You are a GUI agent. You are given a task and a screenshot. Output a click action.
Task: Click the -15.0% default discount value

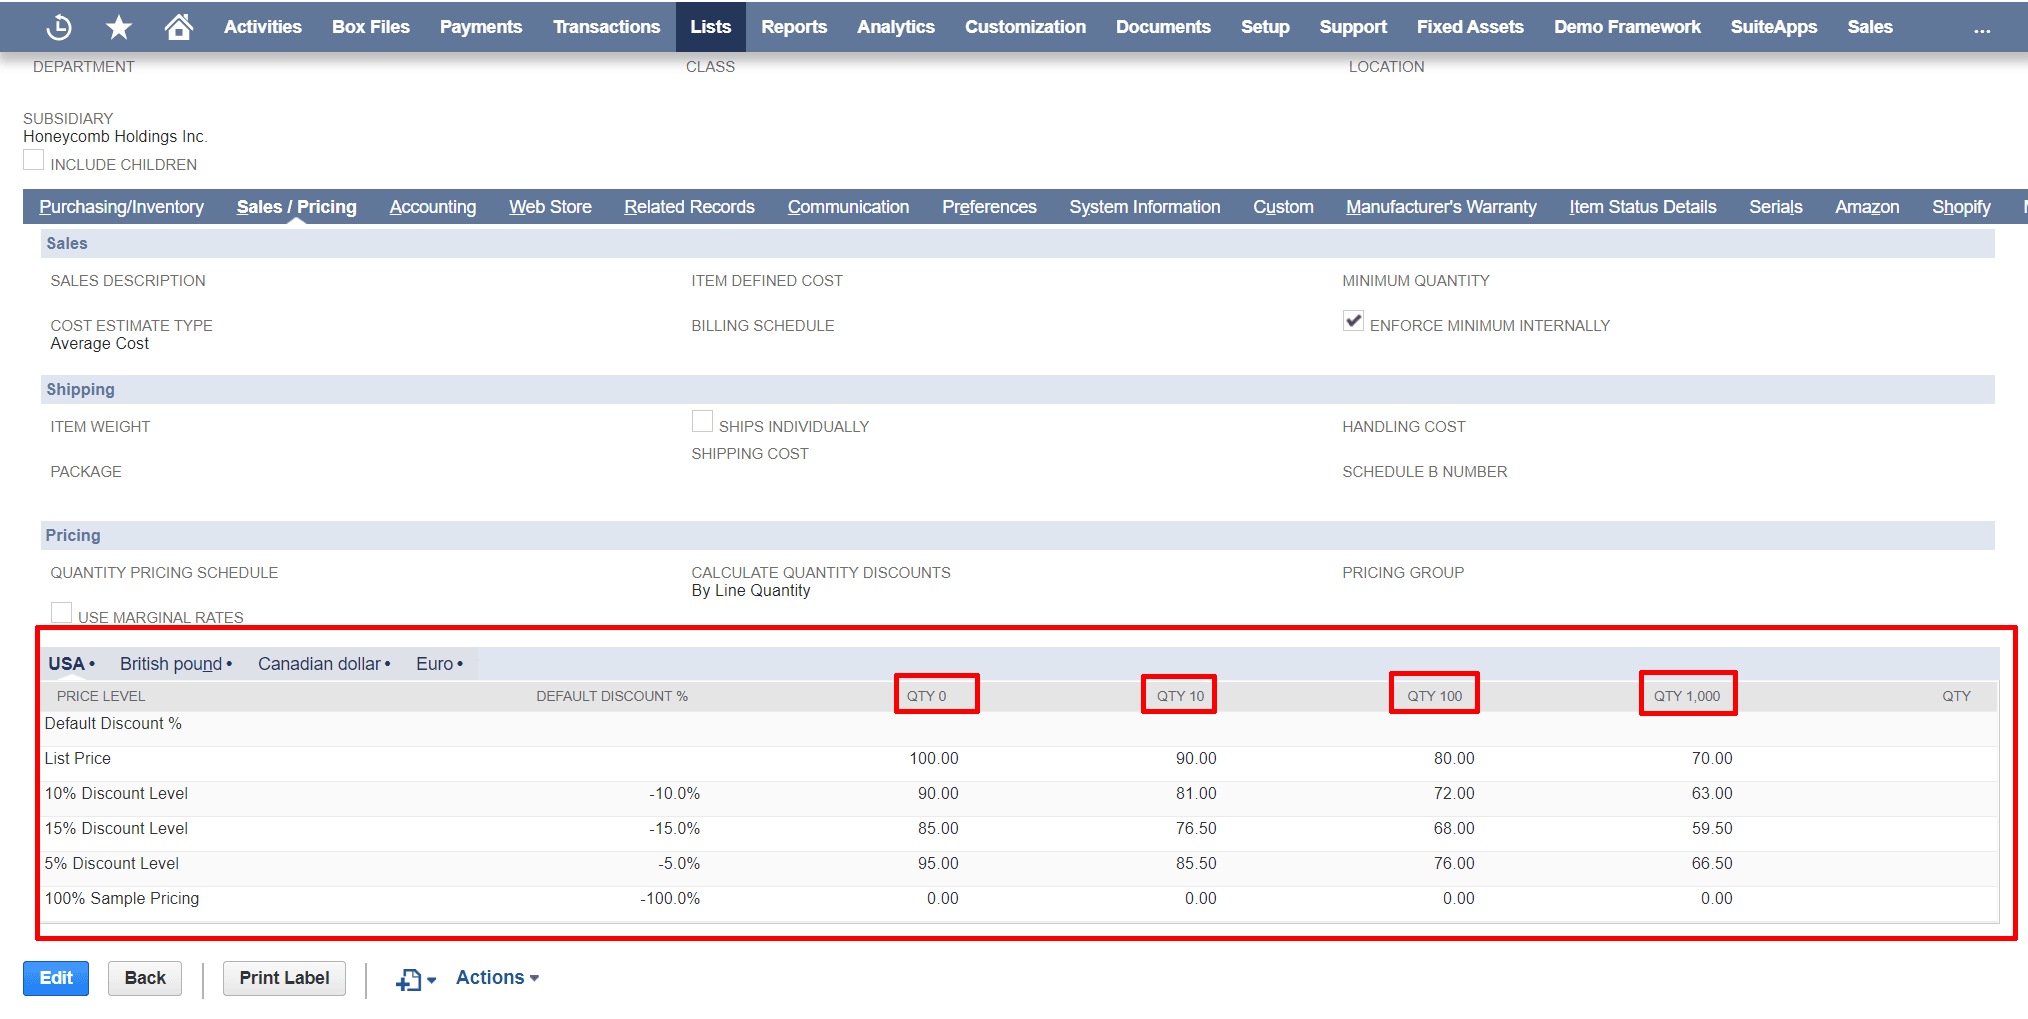[675, 829]
